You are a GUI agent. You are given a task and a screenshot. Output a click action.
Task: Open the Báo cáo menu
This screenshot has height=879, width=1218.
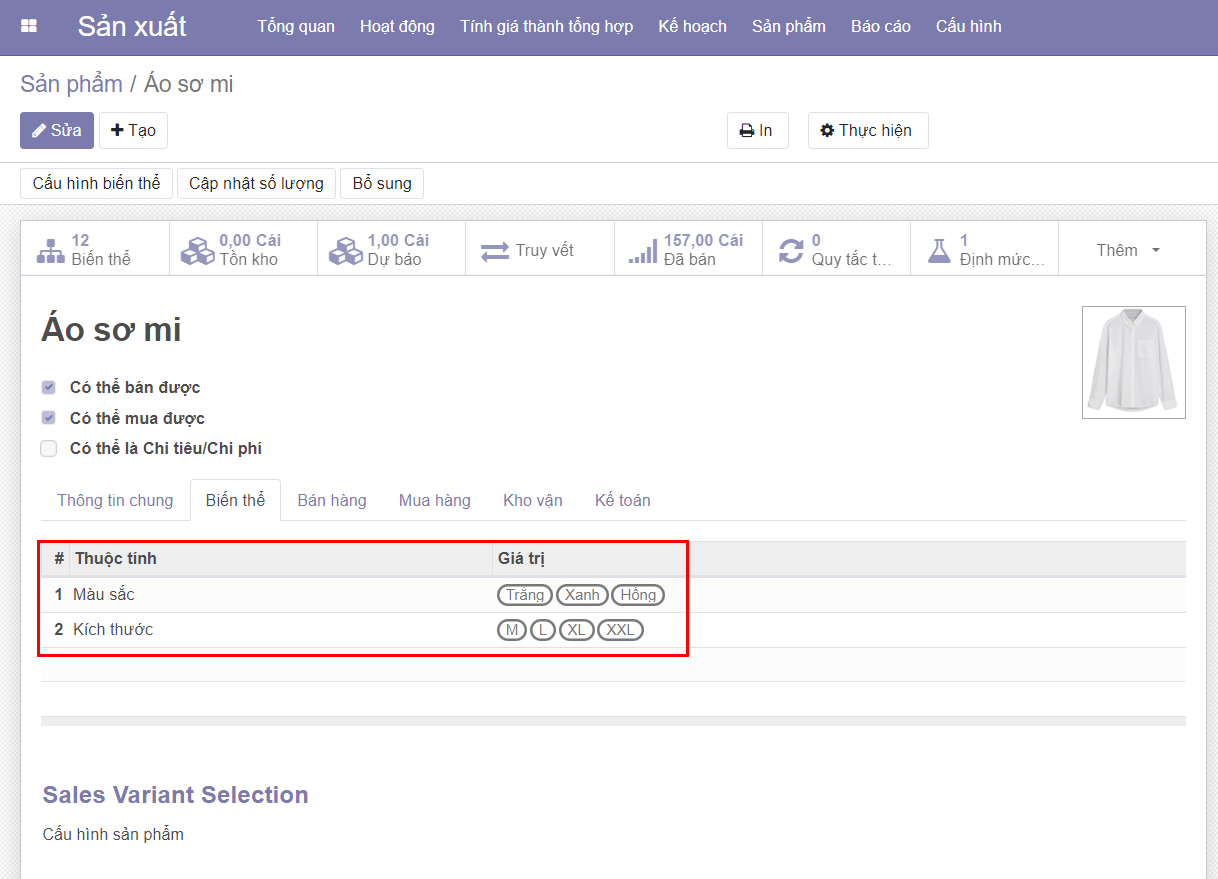(x=880, y=26)
